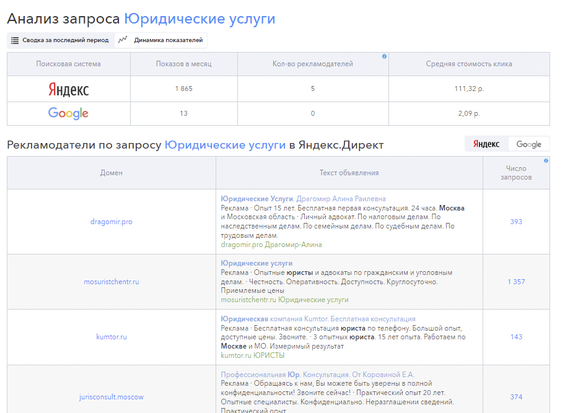
Task: Click Юридические услуги in the Рекламодатели heading
Action: point(225,145)
